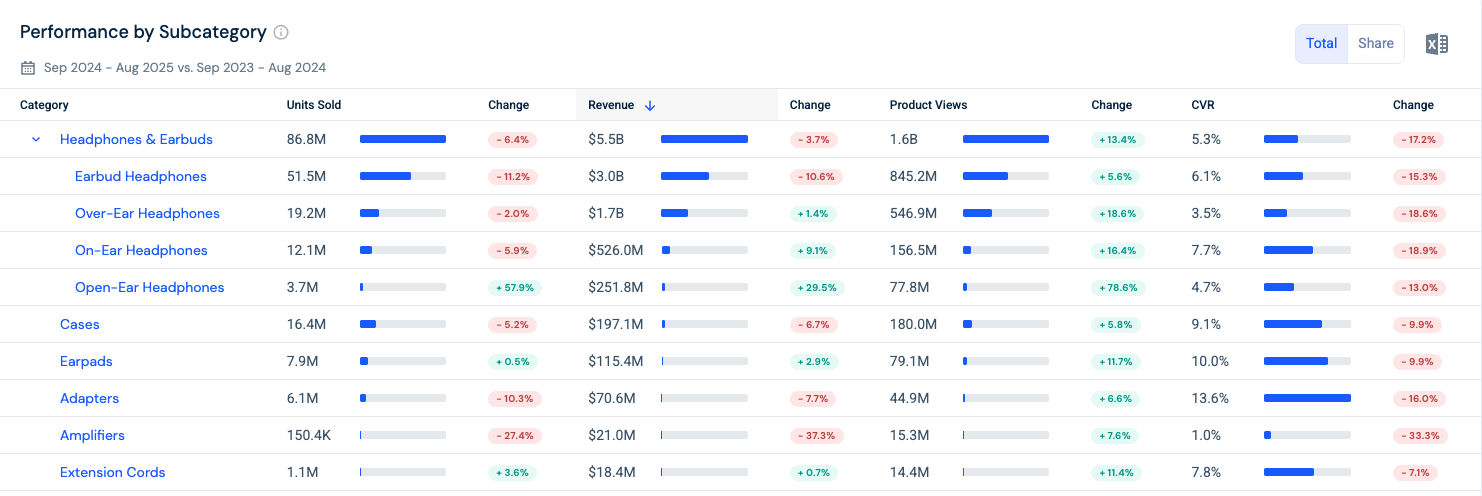This screenshot has height=496, width=1482.
Task: Click the +57.9% Open-Ear units change badge
Action: pyautogui.click(x=514, y=288)
